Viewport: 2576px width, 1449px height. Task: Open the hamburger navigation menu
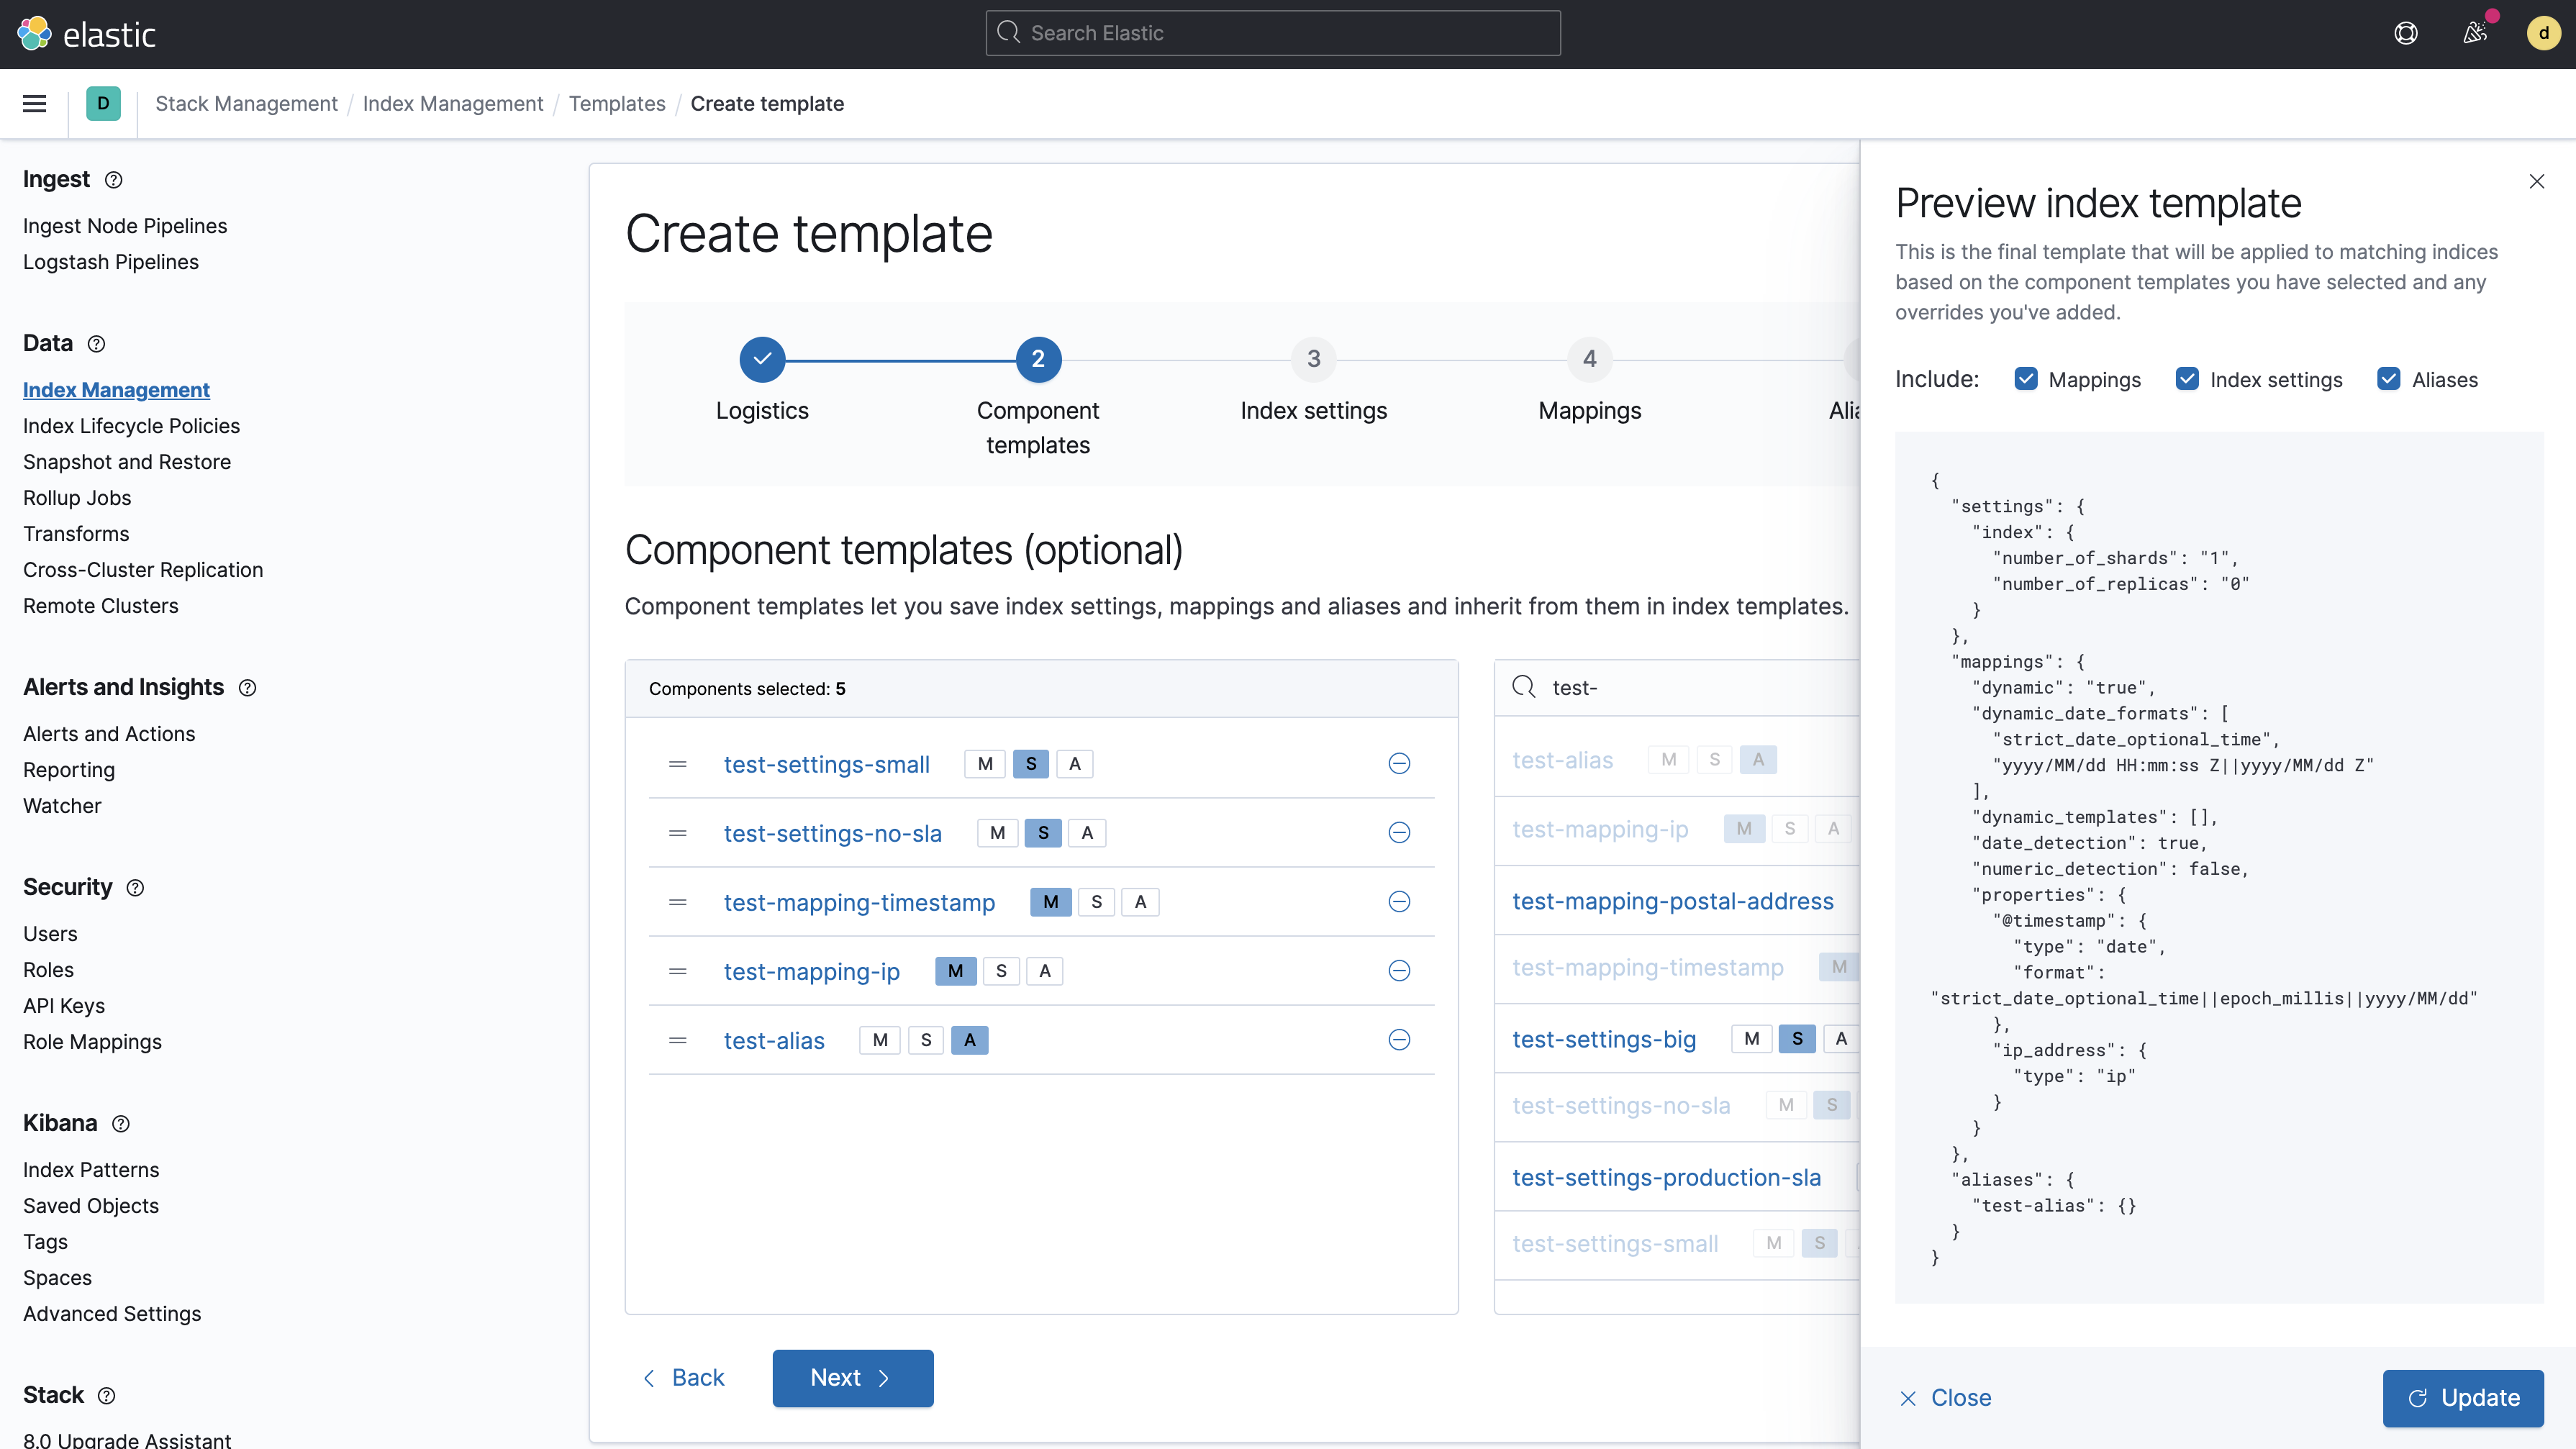point(35,103)
